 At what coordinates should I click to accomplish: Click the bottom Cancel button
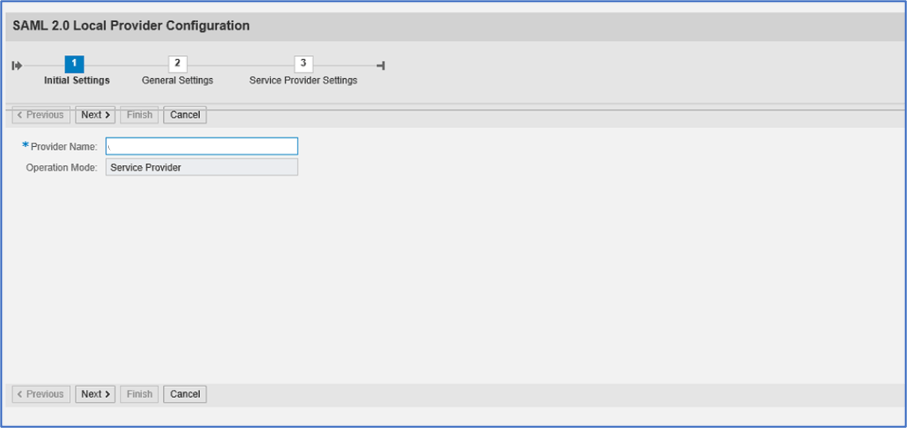(185, 394)
